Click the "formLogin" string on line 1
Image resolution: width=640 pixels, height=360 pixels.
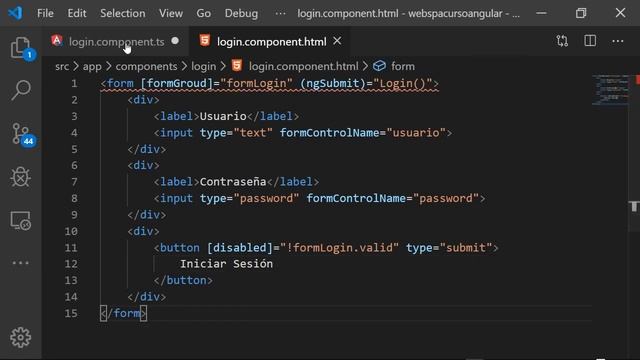pyautogui.click(x=256, y=83)
